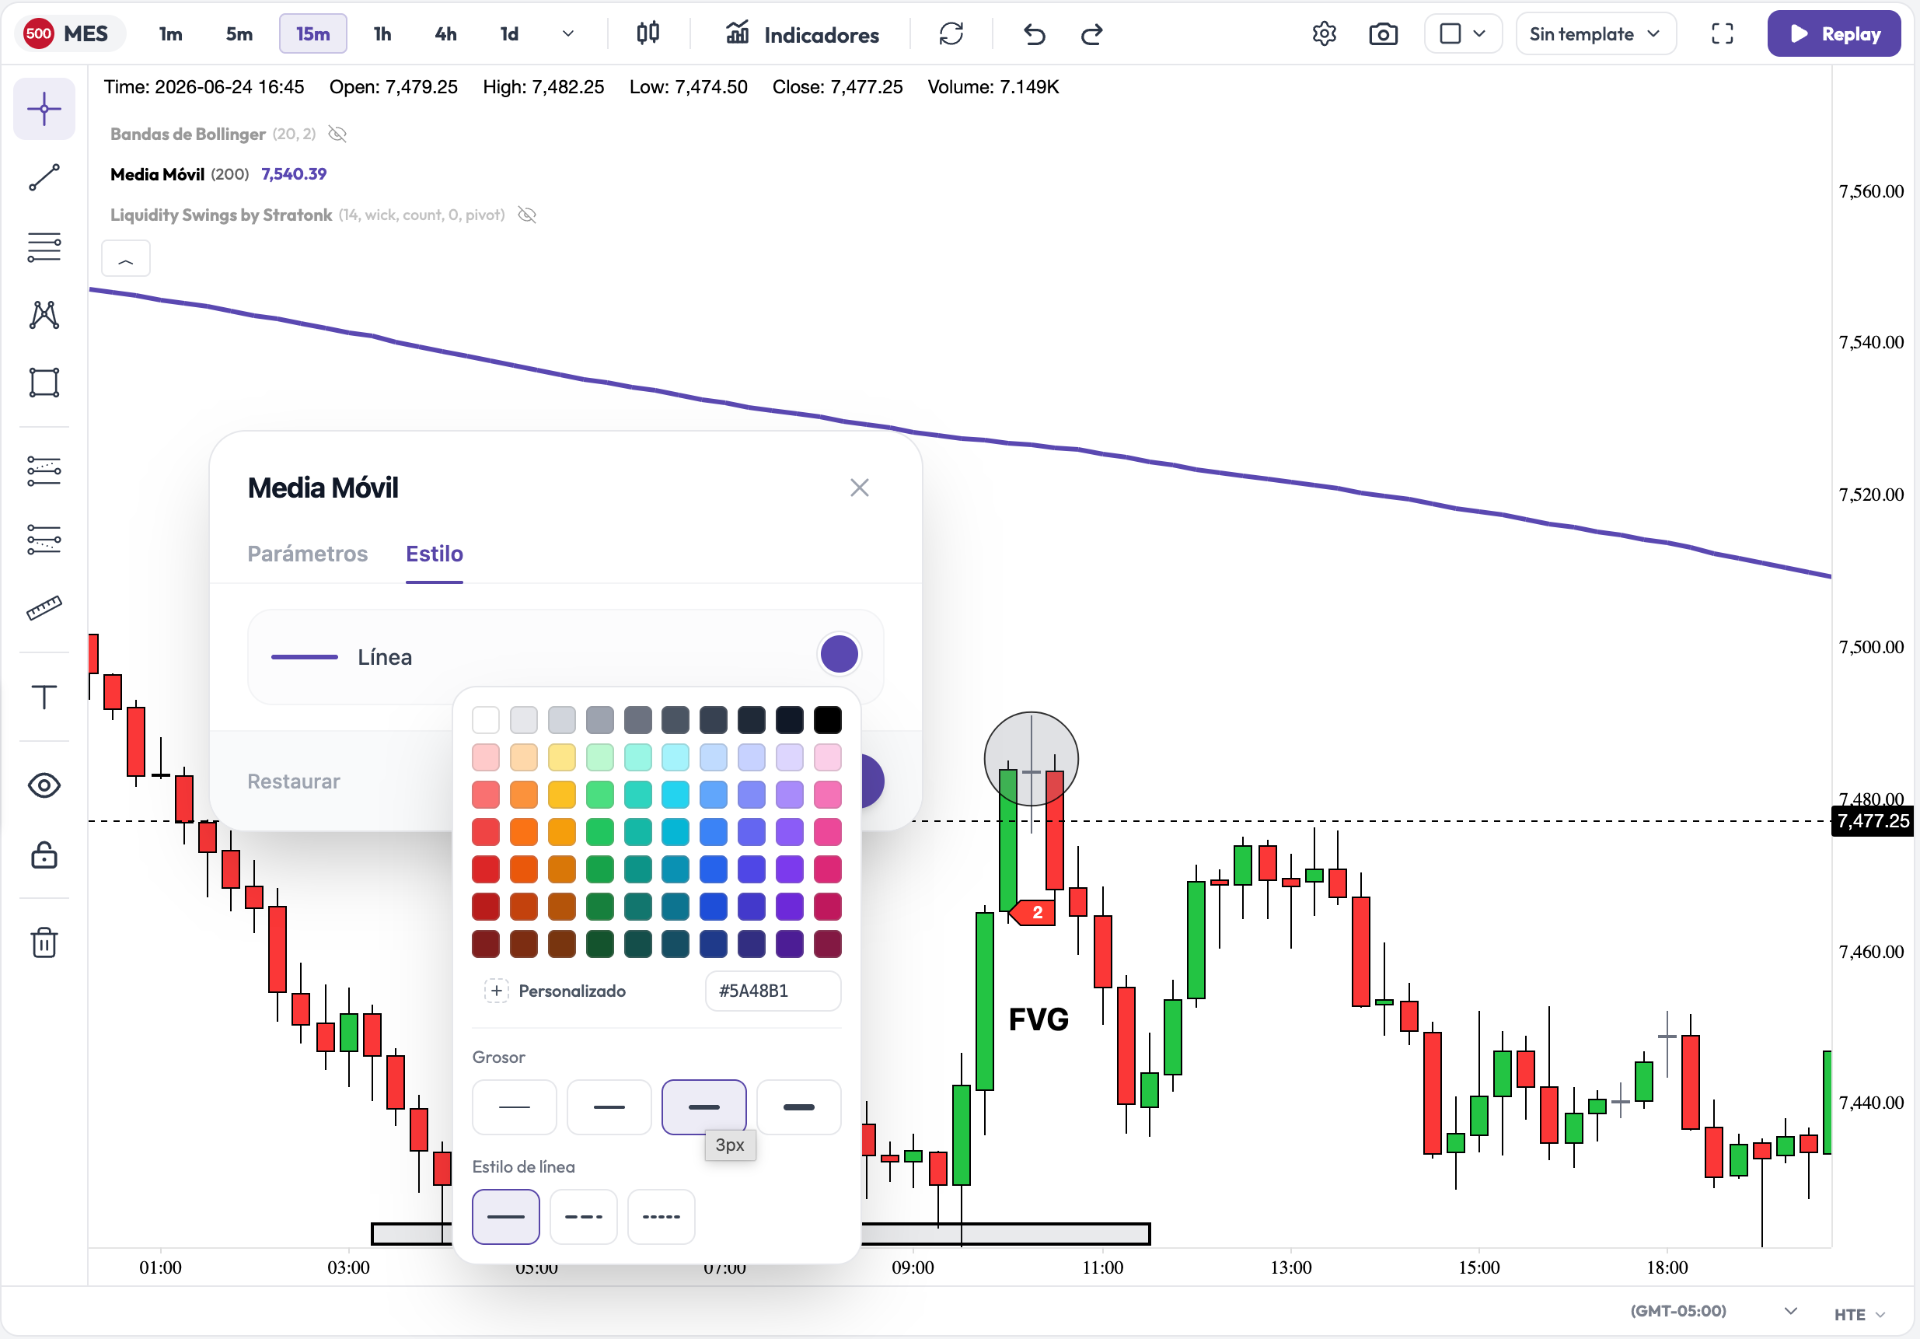The width and height of the screenshot is (1920, 1339).
Task: Select the pattern drawing tool
Action: pos(44,315)
